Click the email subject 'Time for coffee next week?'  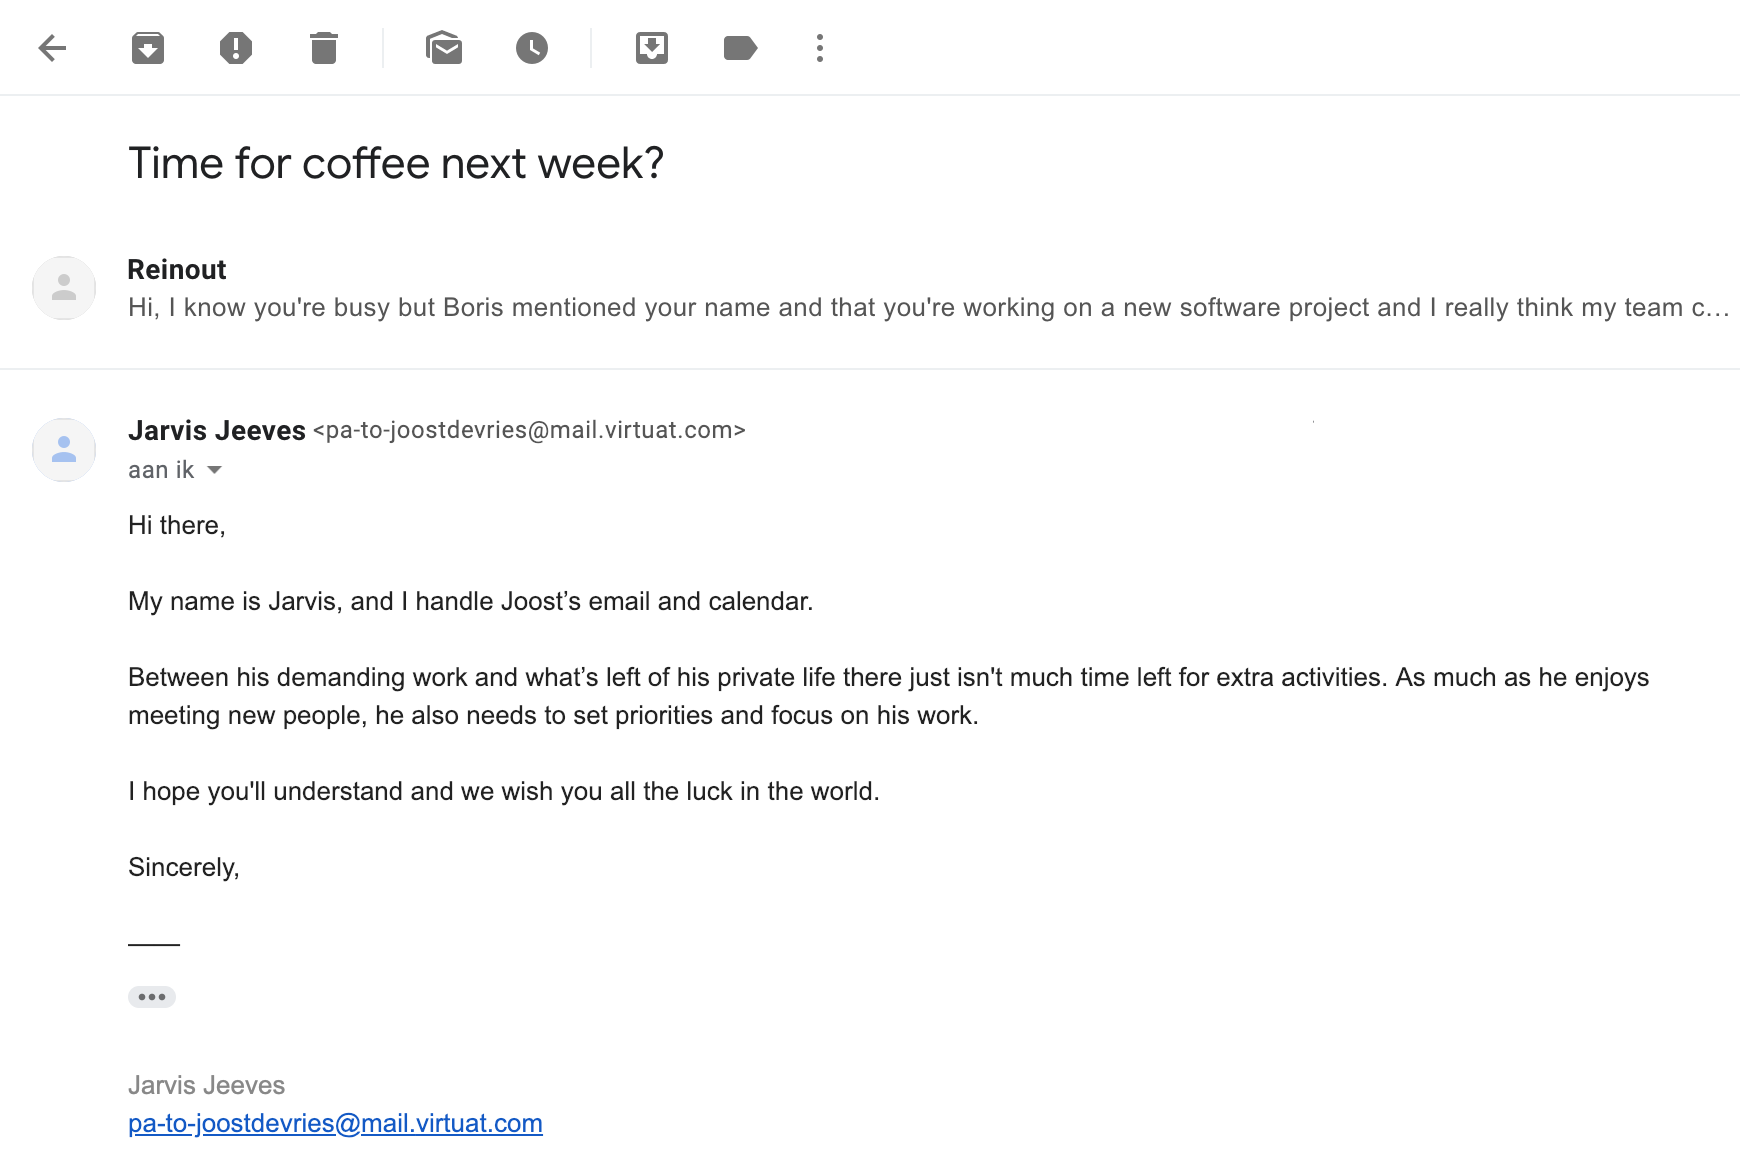click(x=396, y=163)
